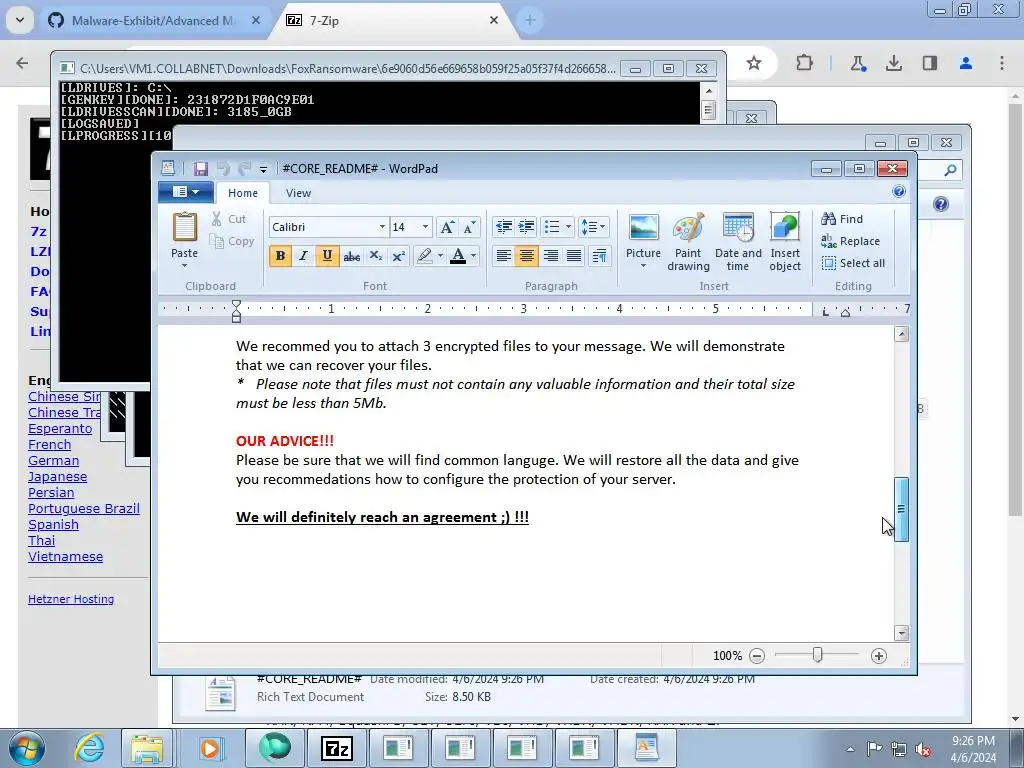Open the bullet list style dropdown arrow
Viewport: 1024px width, 768px height.
pos(568,227)
